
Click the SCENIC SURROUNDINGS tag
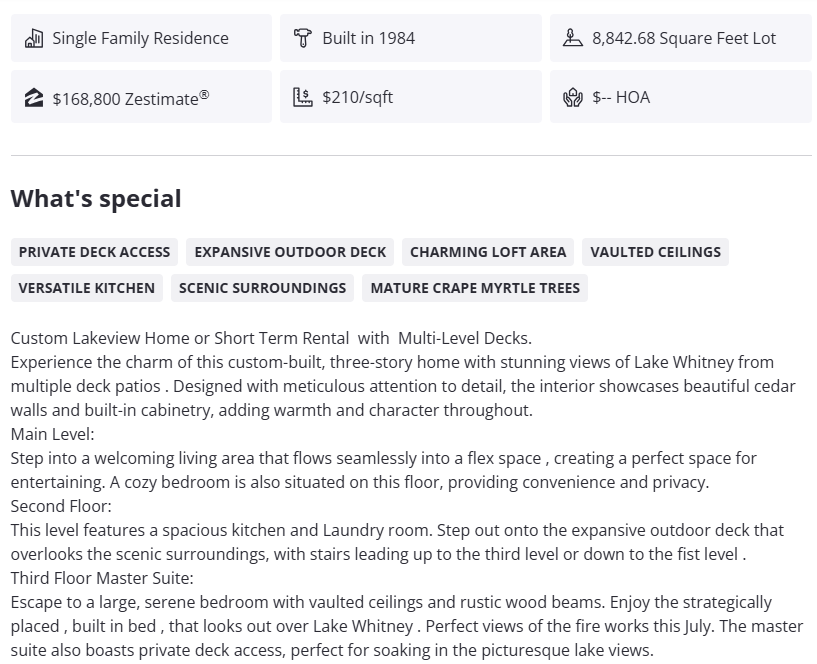coord(262,288)
